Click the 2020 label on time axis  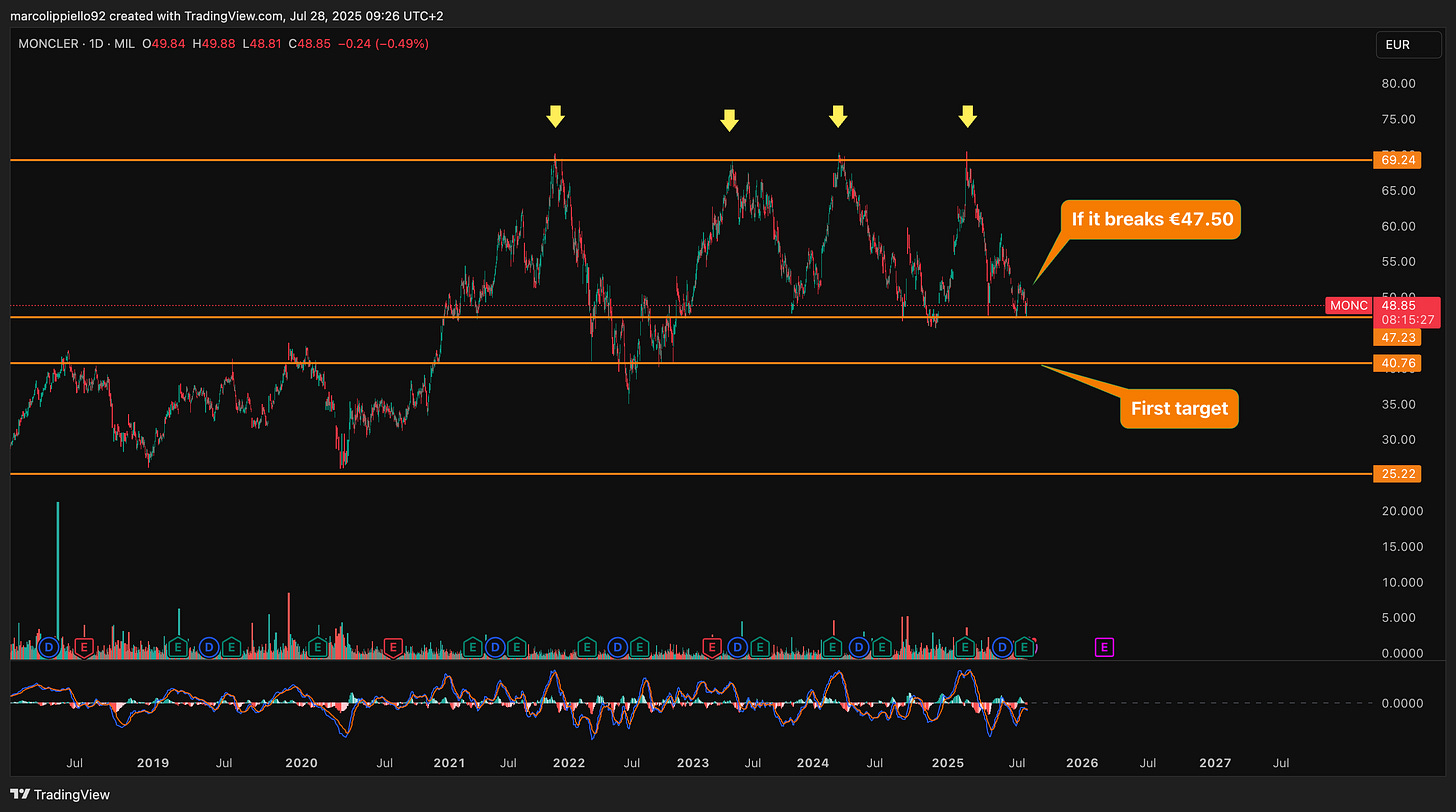[301, 762]
